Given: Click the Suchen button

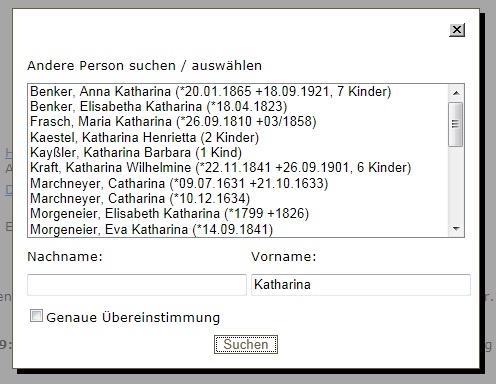Looking at the screenshot, I should click(x=246, y=344).
